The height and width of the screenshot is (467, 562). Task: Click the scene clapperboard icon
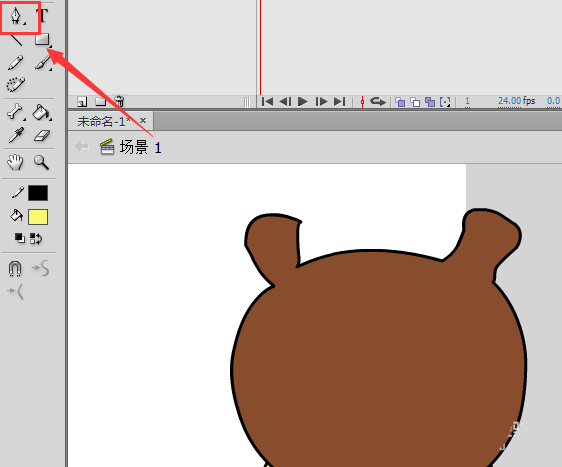[107, 147]
